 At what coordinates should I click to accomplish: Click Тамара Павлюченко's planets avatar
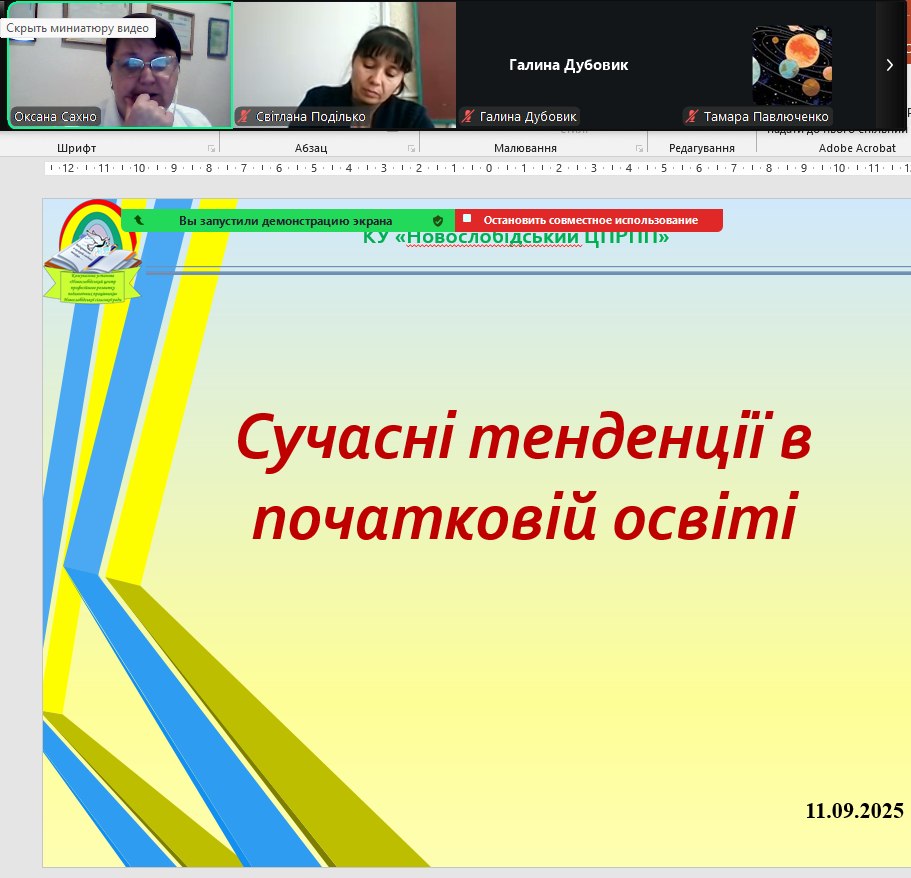(x=791, y=65)
